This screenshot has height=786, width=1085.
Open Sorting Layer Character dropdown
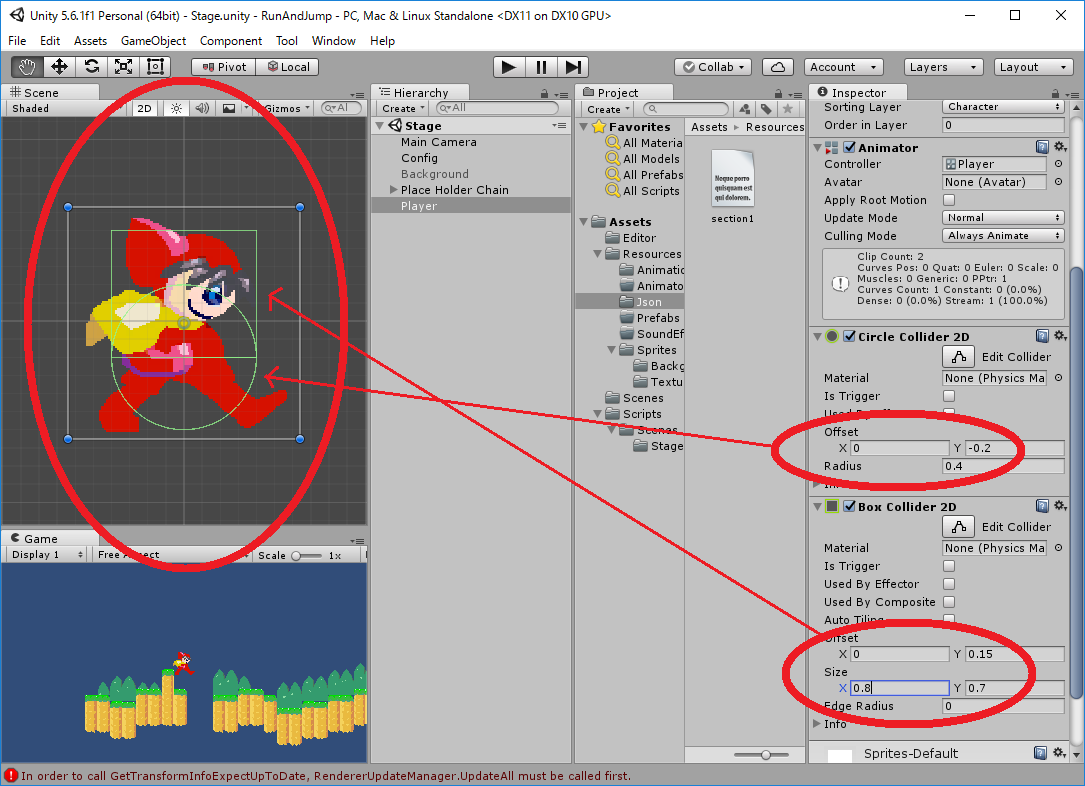[1003, 107]
